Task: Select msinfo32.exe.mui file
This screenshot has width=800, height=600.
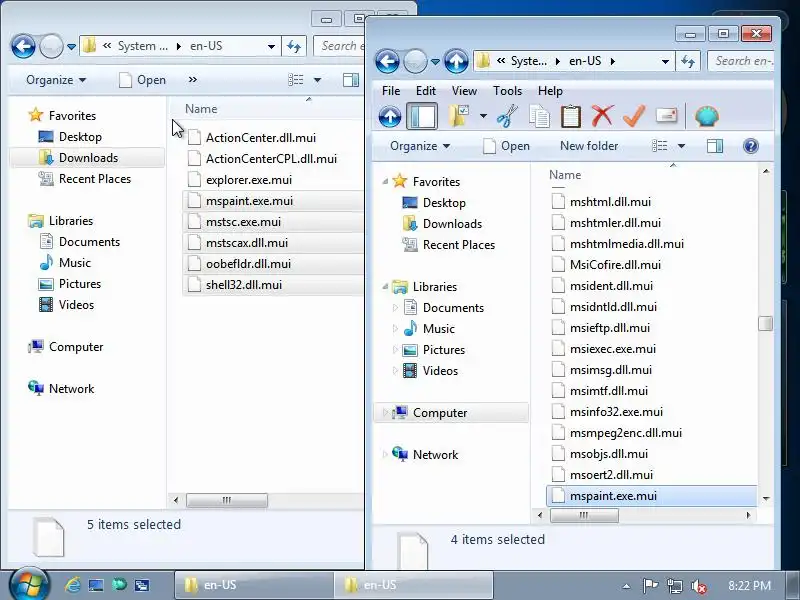Action: [x=616, y=412]
